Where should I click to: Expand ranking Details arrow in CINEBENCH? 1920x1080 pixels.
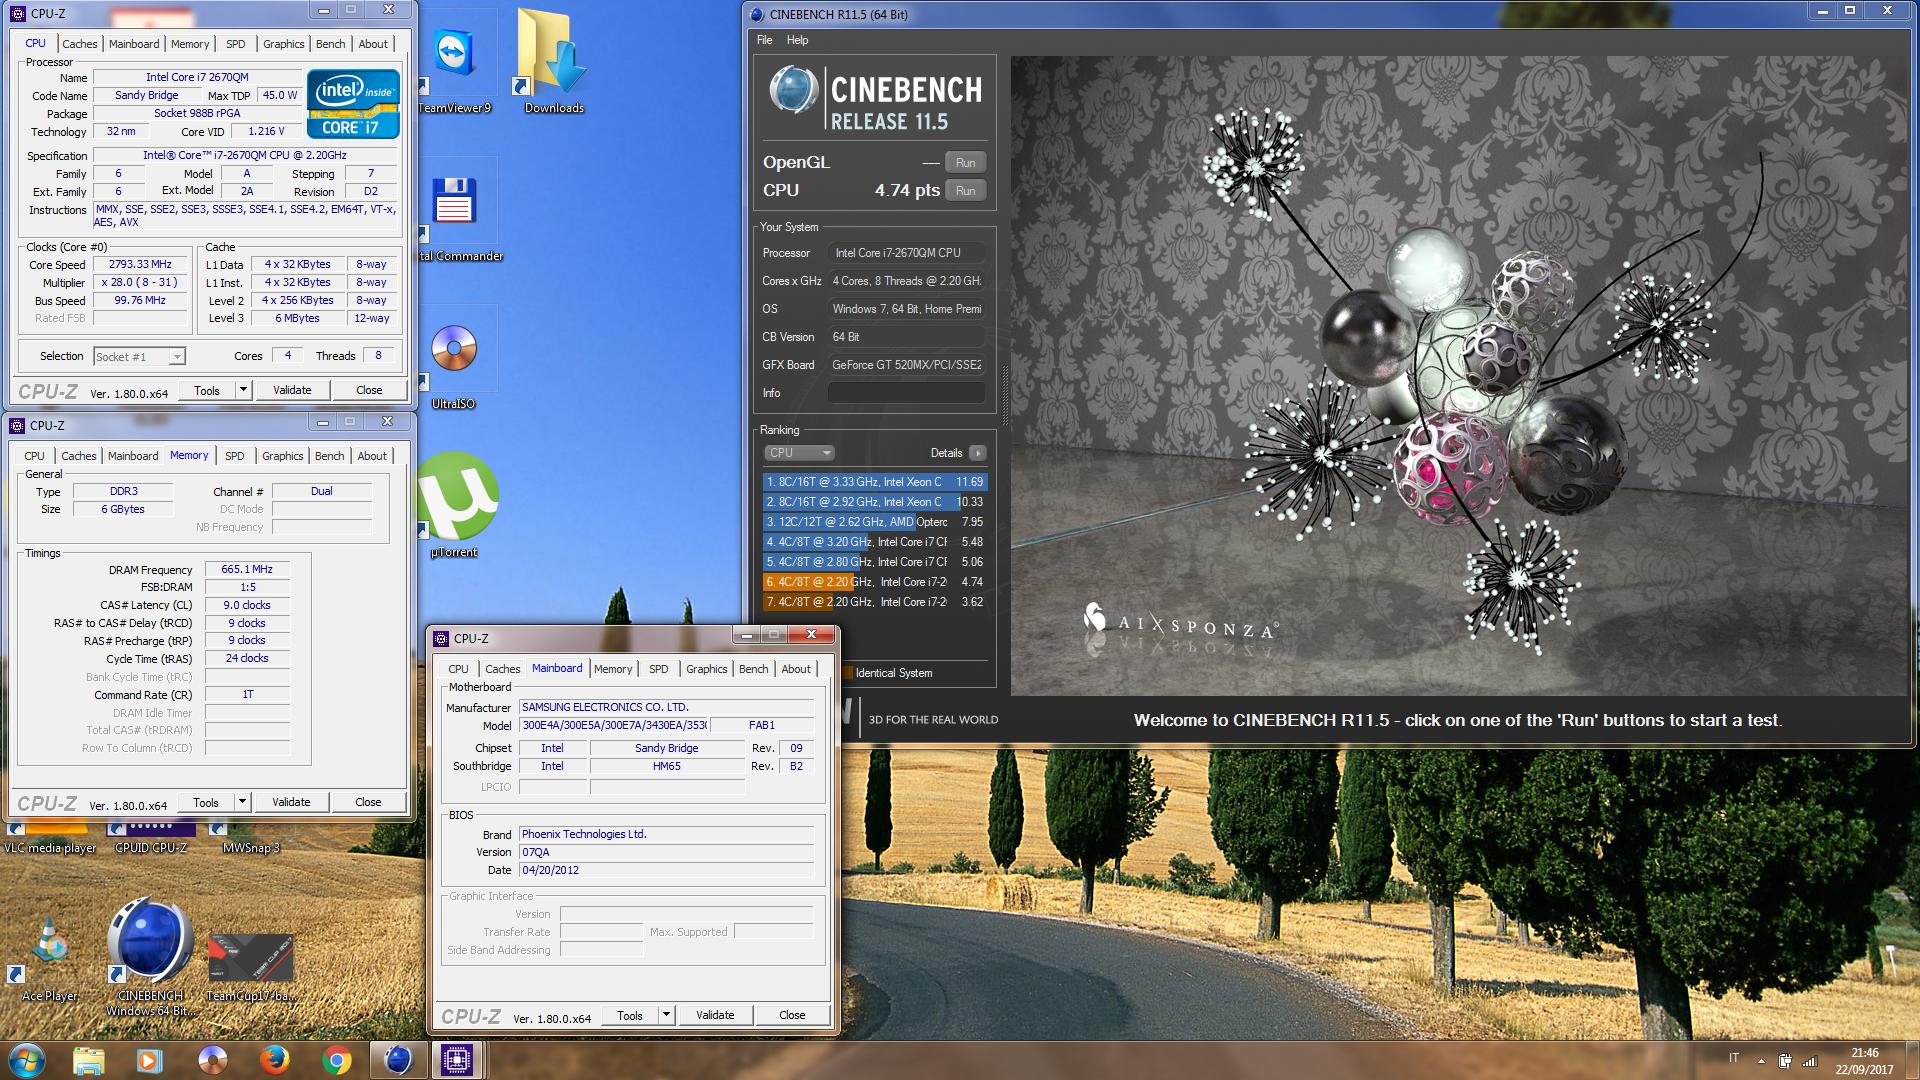[x=977, y=453]
